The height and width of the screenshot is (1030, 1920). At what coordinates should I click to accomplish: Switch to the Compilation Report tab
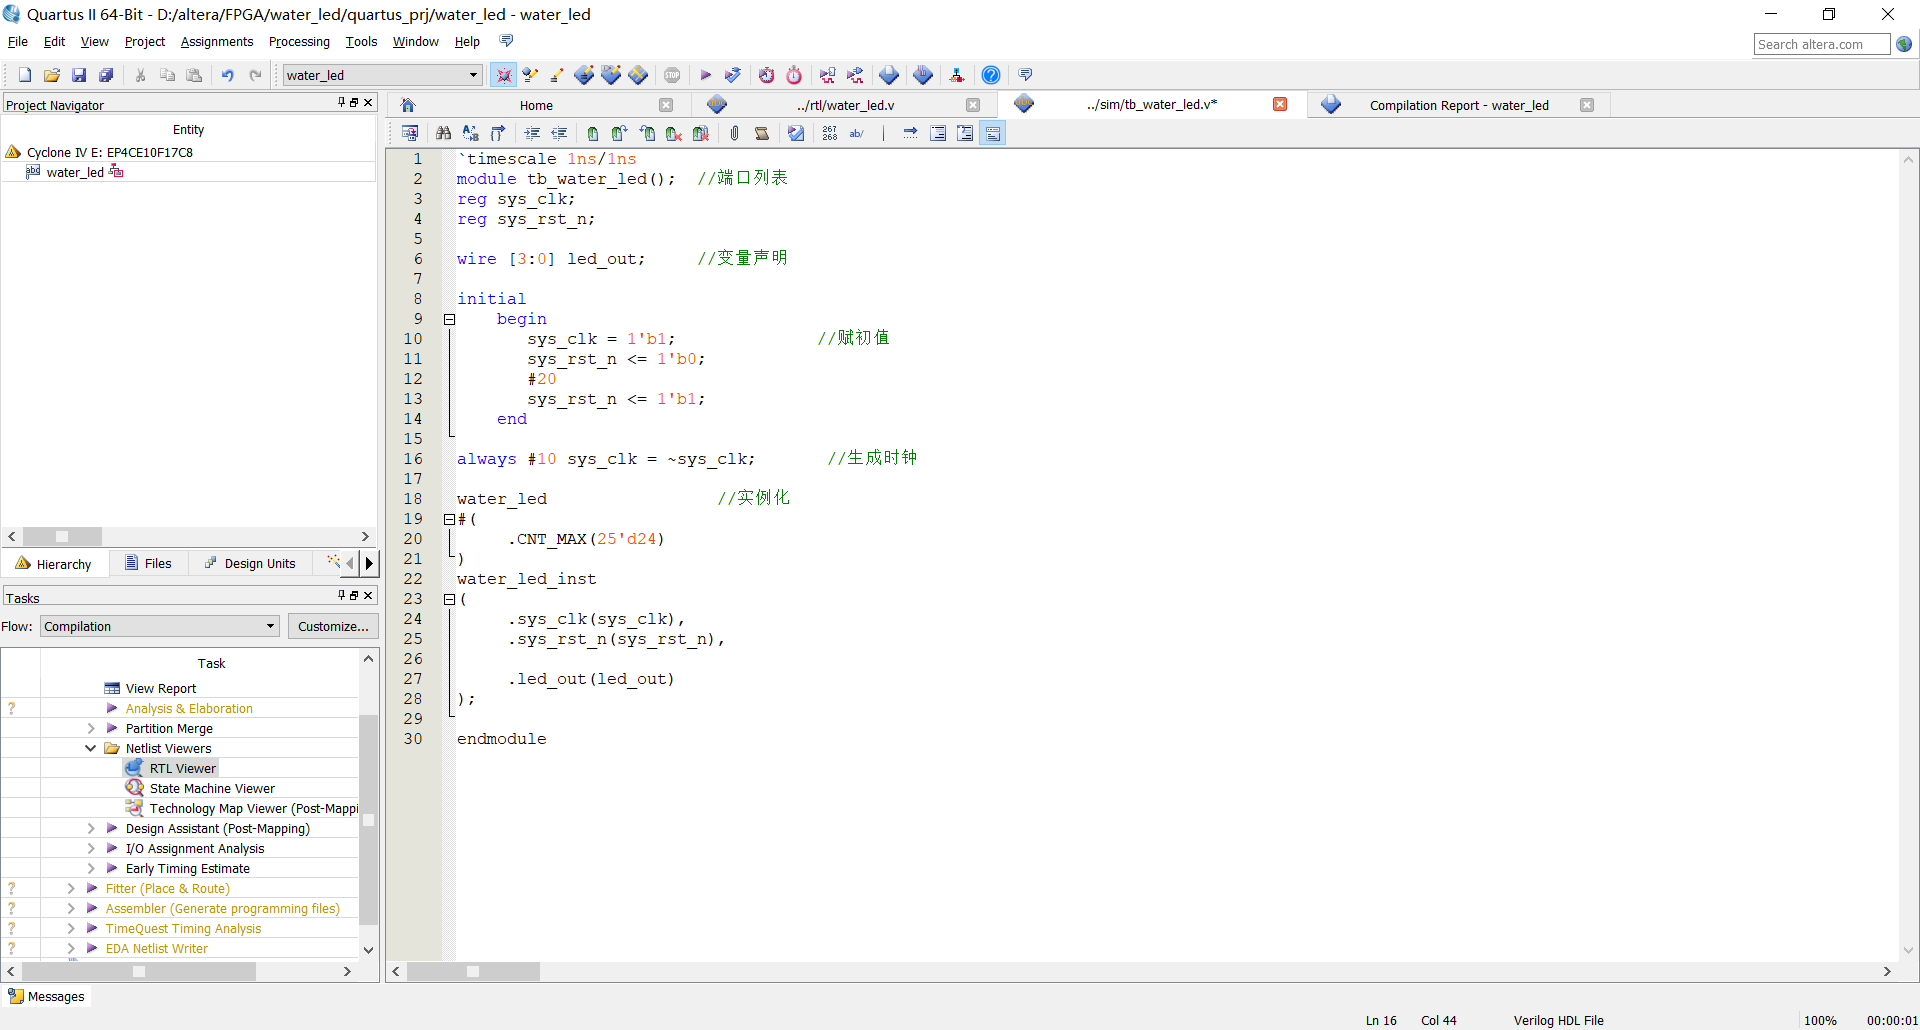click(x=1459, y=105)
